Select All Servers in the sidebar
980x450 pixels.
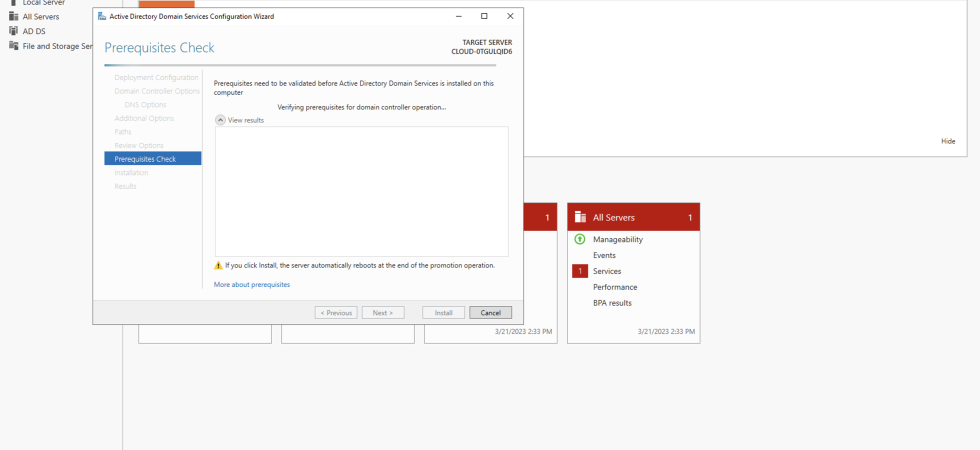pos(41,17)
